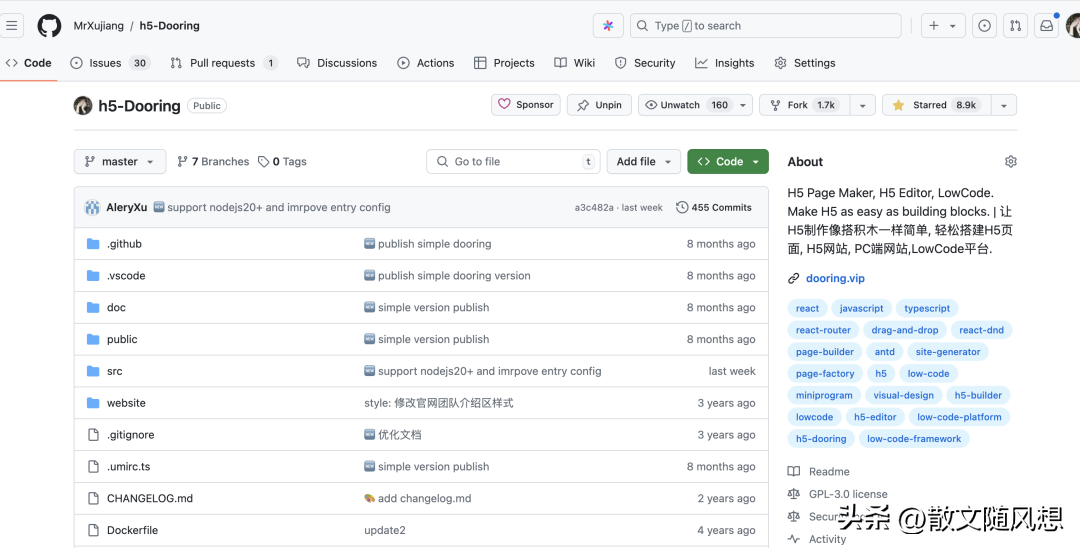
Task: Open the public folder
Action: click(x=122, y=339)
